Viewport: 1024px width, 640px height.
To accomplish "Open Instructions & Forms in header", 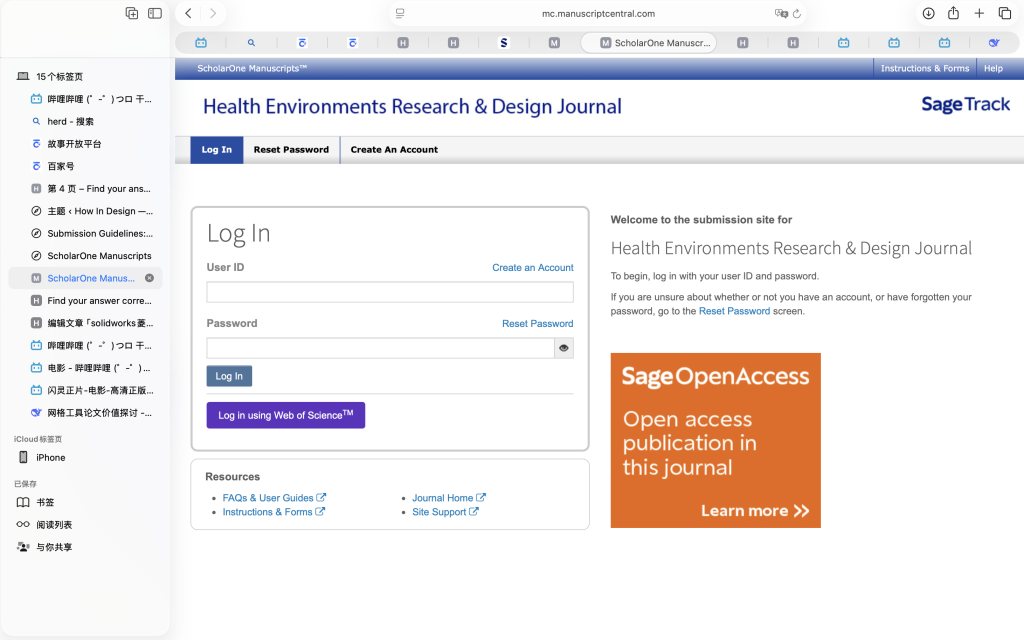I will (924, 69).
